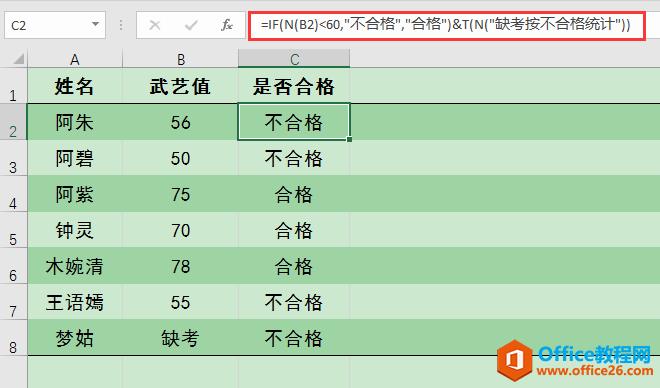Screen dimensions: 660x388
Task: Click 木婉清's result cell 合格
Action: click(x=294, y=266)
